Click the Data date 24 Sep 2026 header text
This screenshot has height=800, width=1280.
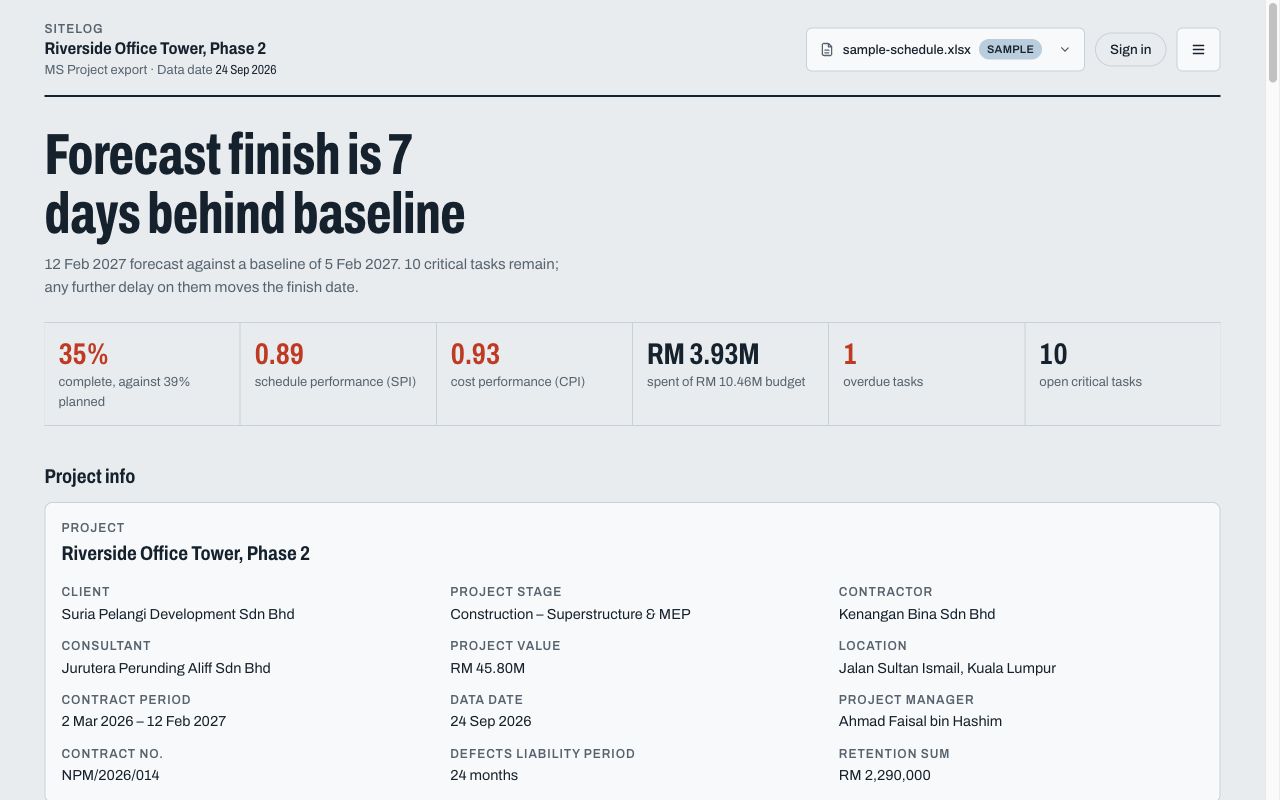217,70
